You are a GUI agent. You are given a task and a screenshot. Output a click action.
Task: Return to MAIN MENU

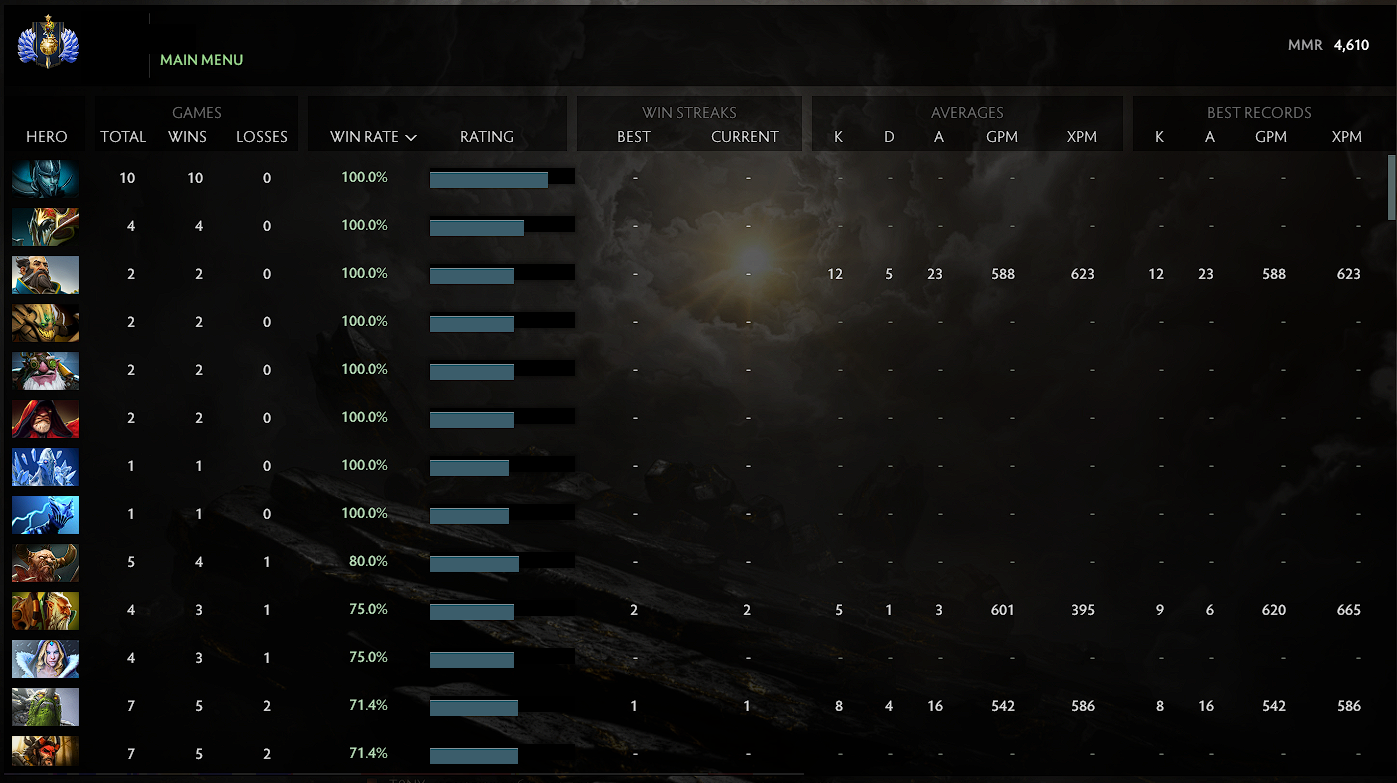[x=202, y=60]
